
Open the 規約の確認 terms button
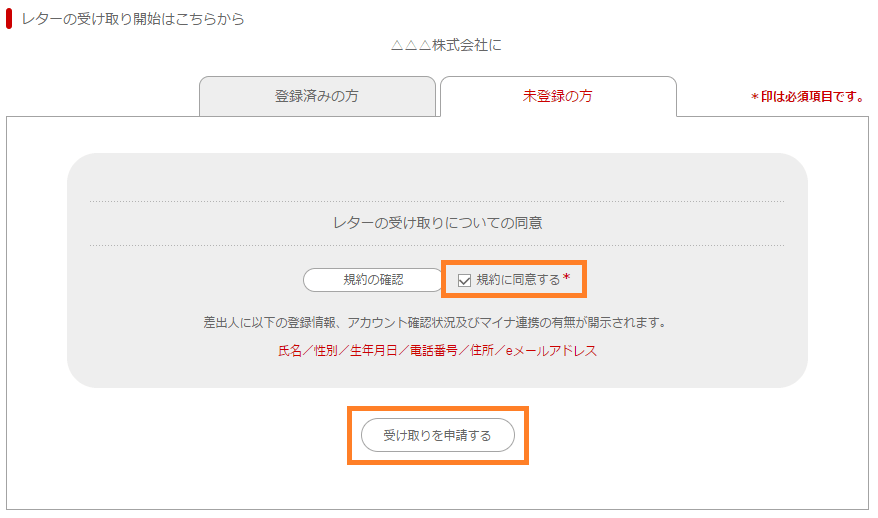pos(373,280)
